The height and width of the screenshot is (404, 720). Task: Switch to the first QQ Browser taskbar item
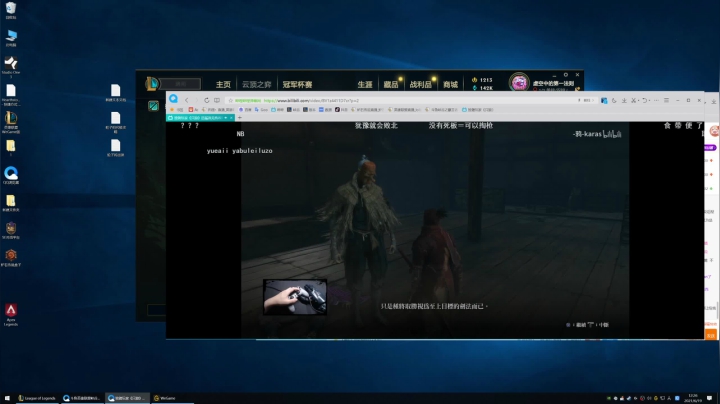[x=82, y=398]
